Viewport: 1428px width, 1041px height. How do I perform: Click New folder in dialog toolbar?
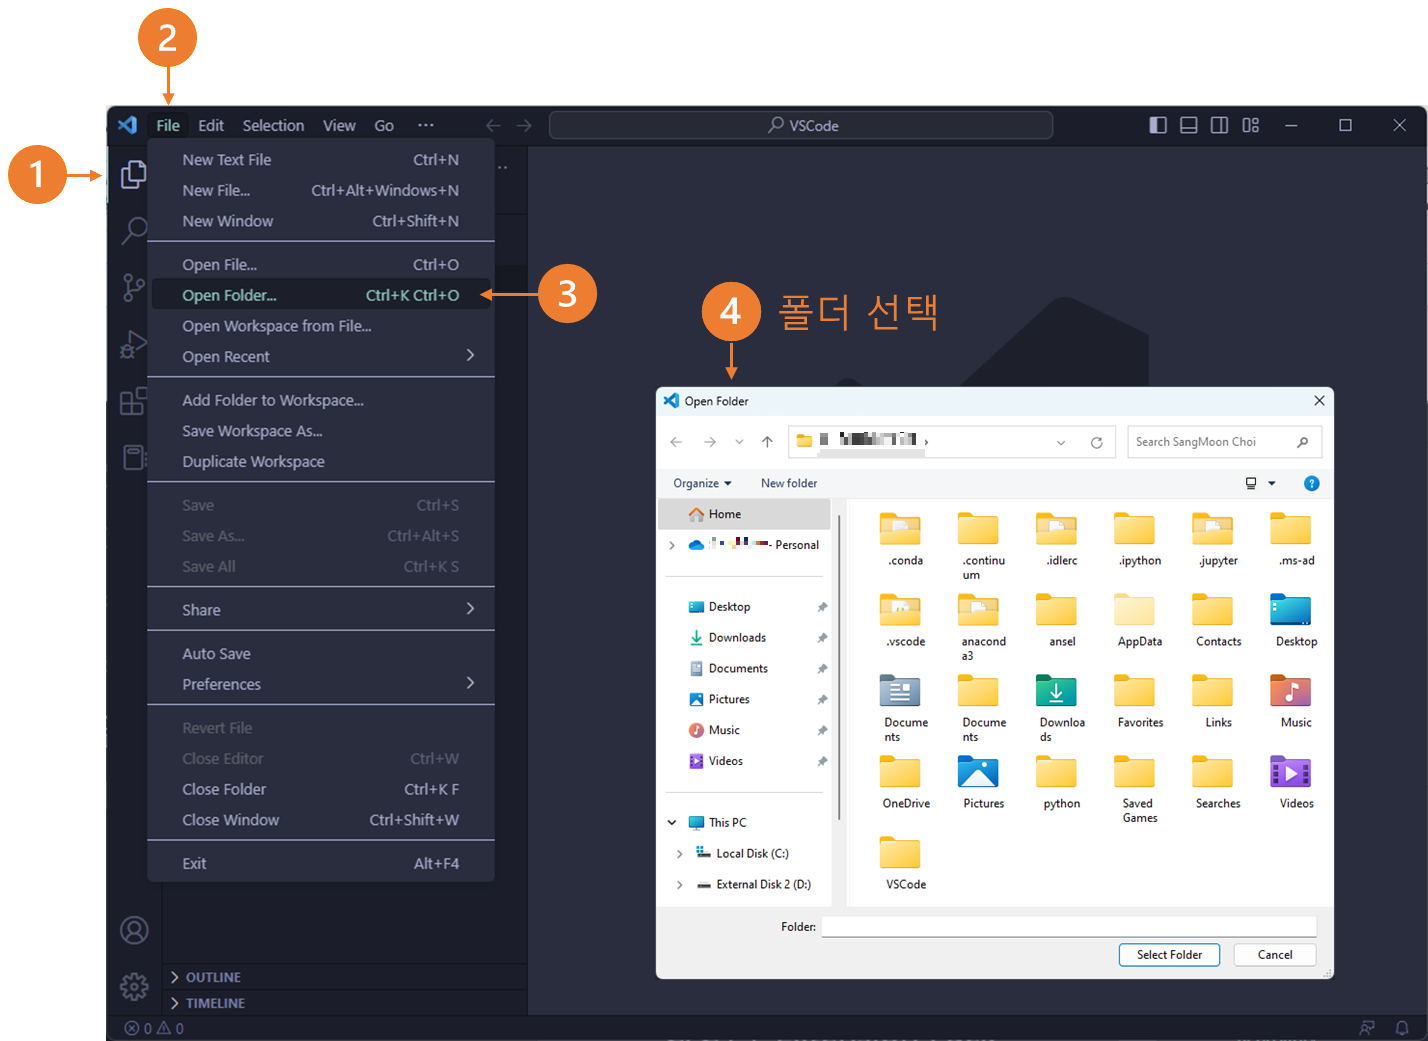789,483
